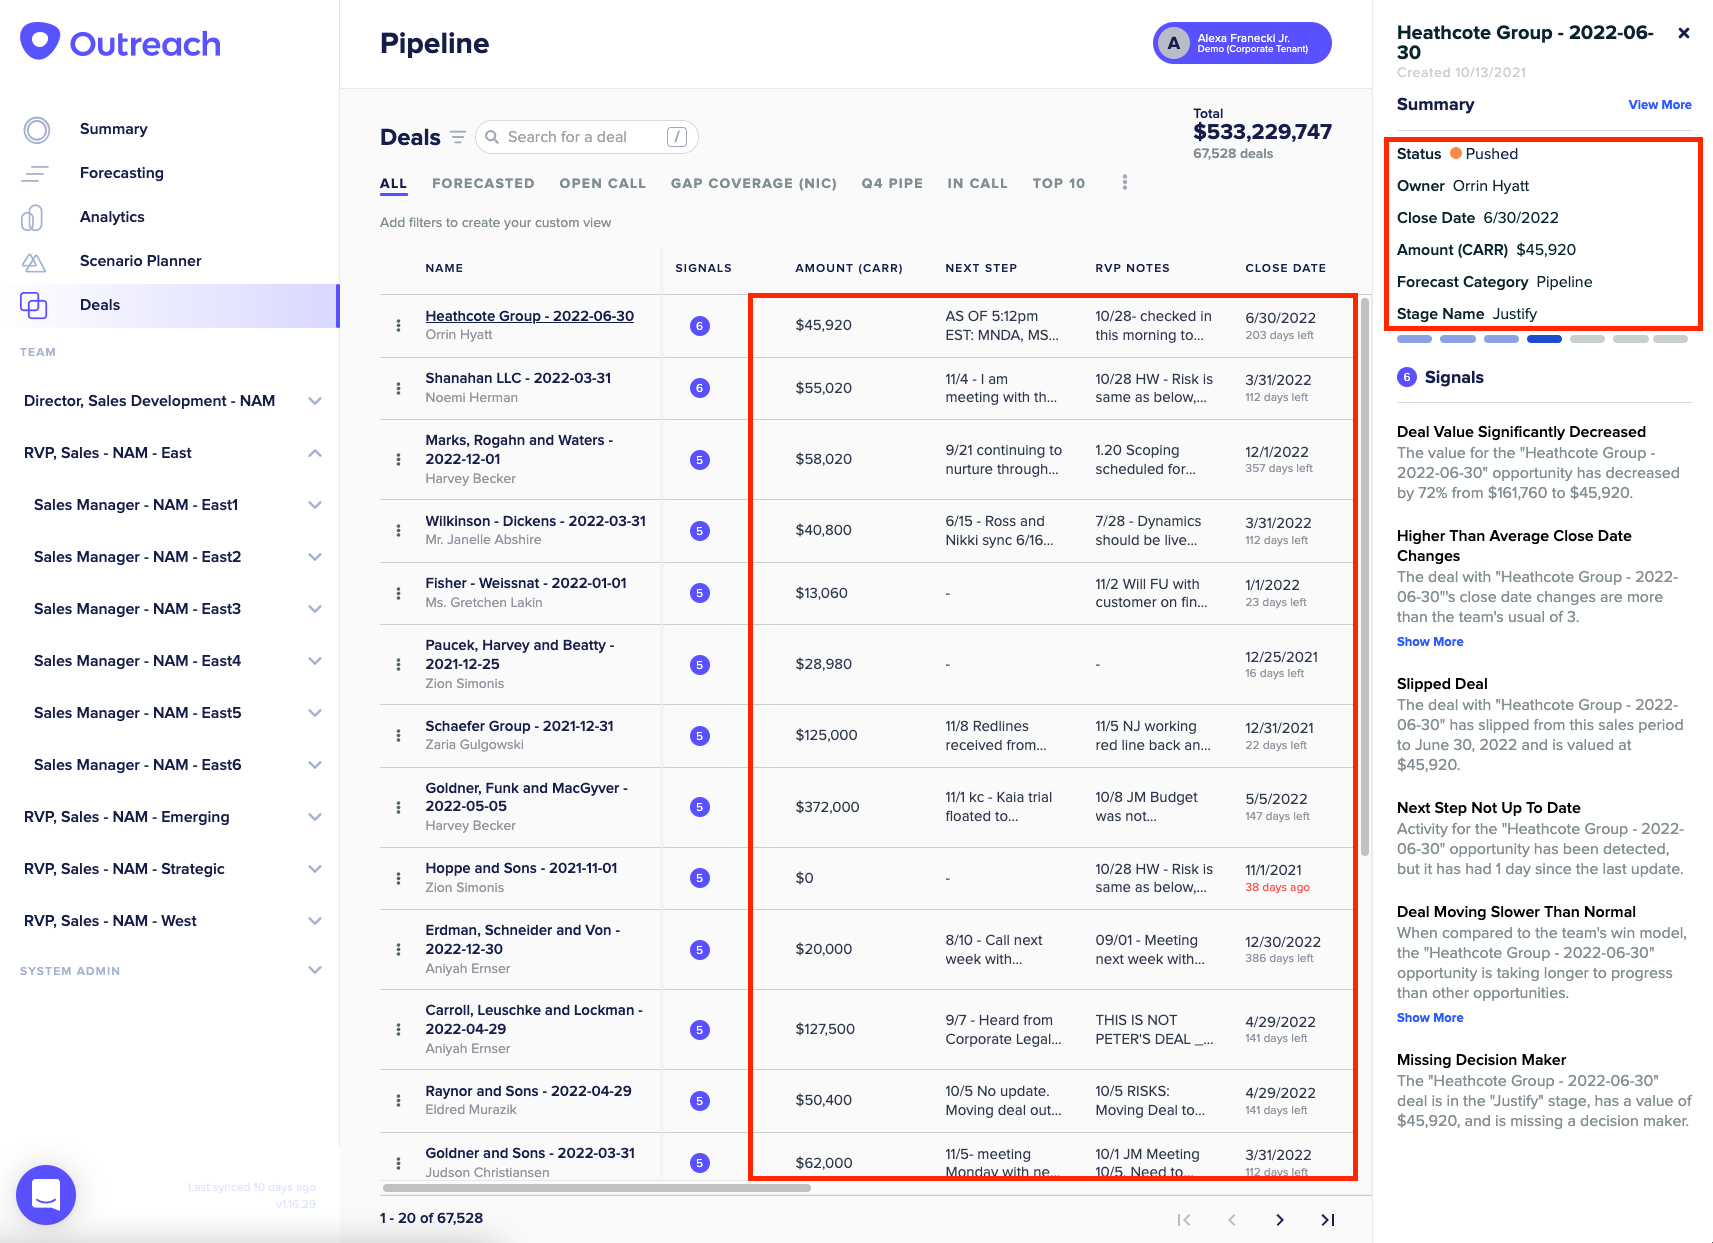Viewport: 1713px width, 1243px height.
Task: Expand Sales Manager - NAM - East4
Action: point(315,661)
